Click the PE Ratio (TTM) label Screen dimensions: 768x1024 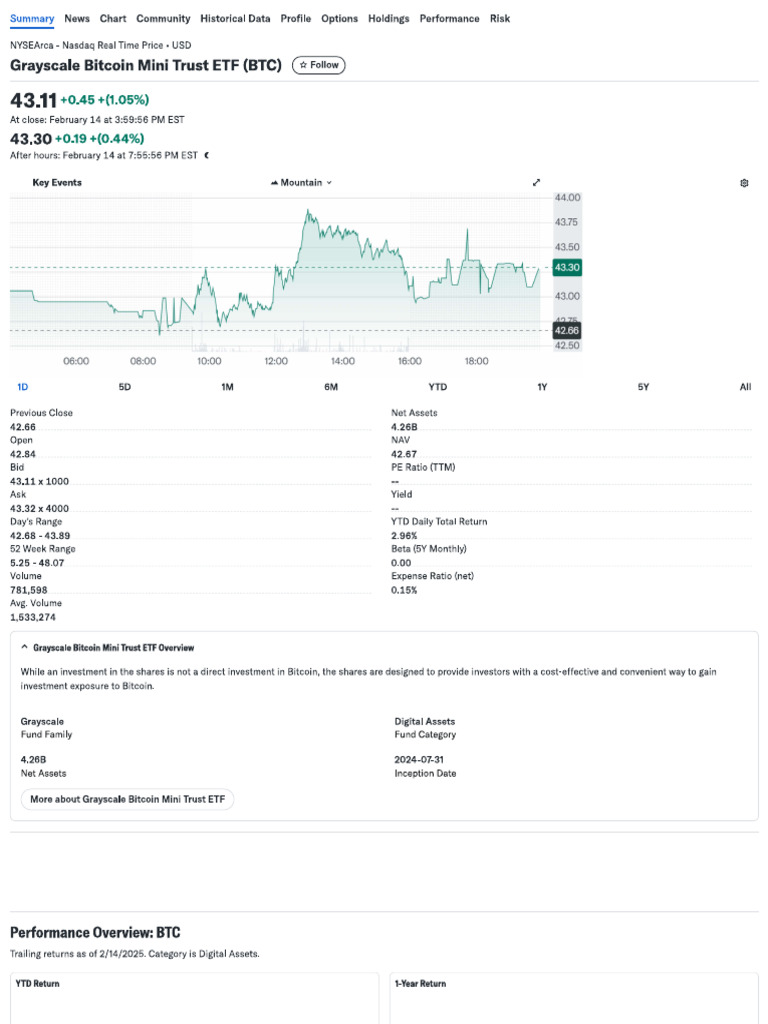423,467
